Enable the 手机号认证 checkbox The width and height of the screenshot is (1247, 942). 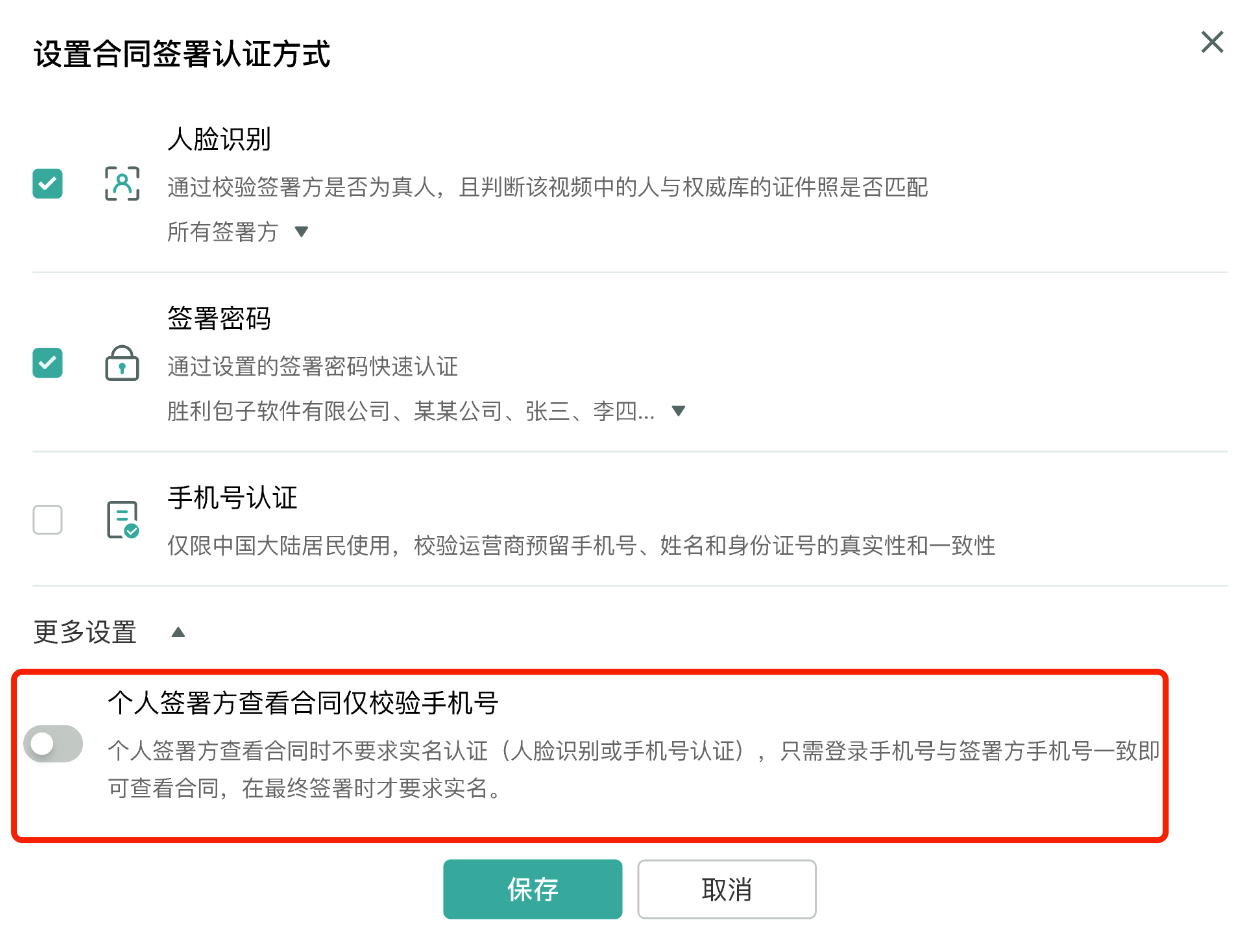(47, 520)
